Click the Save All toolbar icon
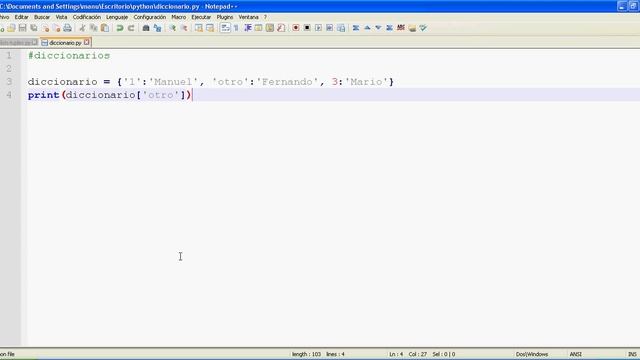The height and width of the screenshot is (360, 640). [x=34, y=28]
